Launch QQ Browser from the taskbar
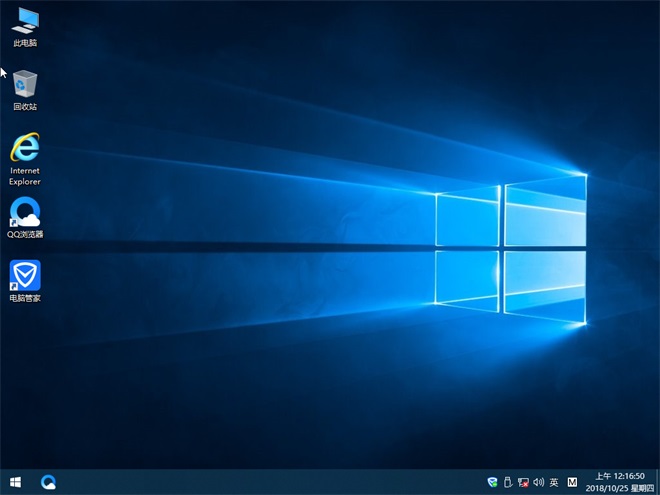Viewport: 660px width, 495px height. click(x=48, y=482)
